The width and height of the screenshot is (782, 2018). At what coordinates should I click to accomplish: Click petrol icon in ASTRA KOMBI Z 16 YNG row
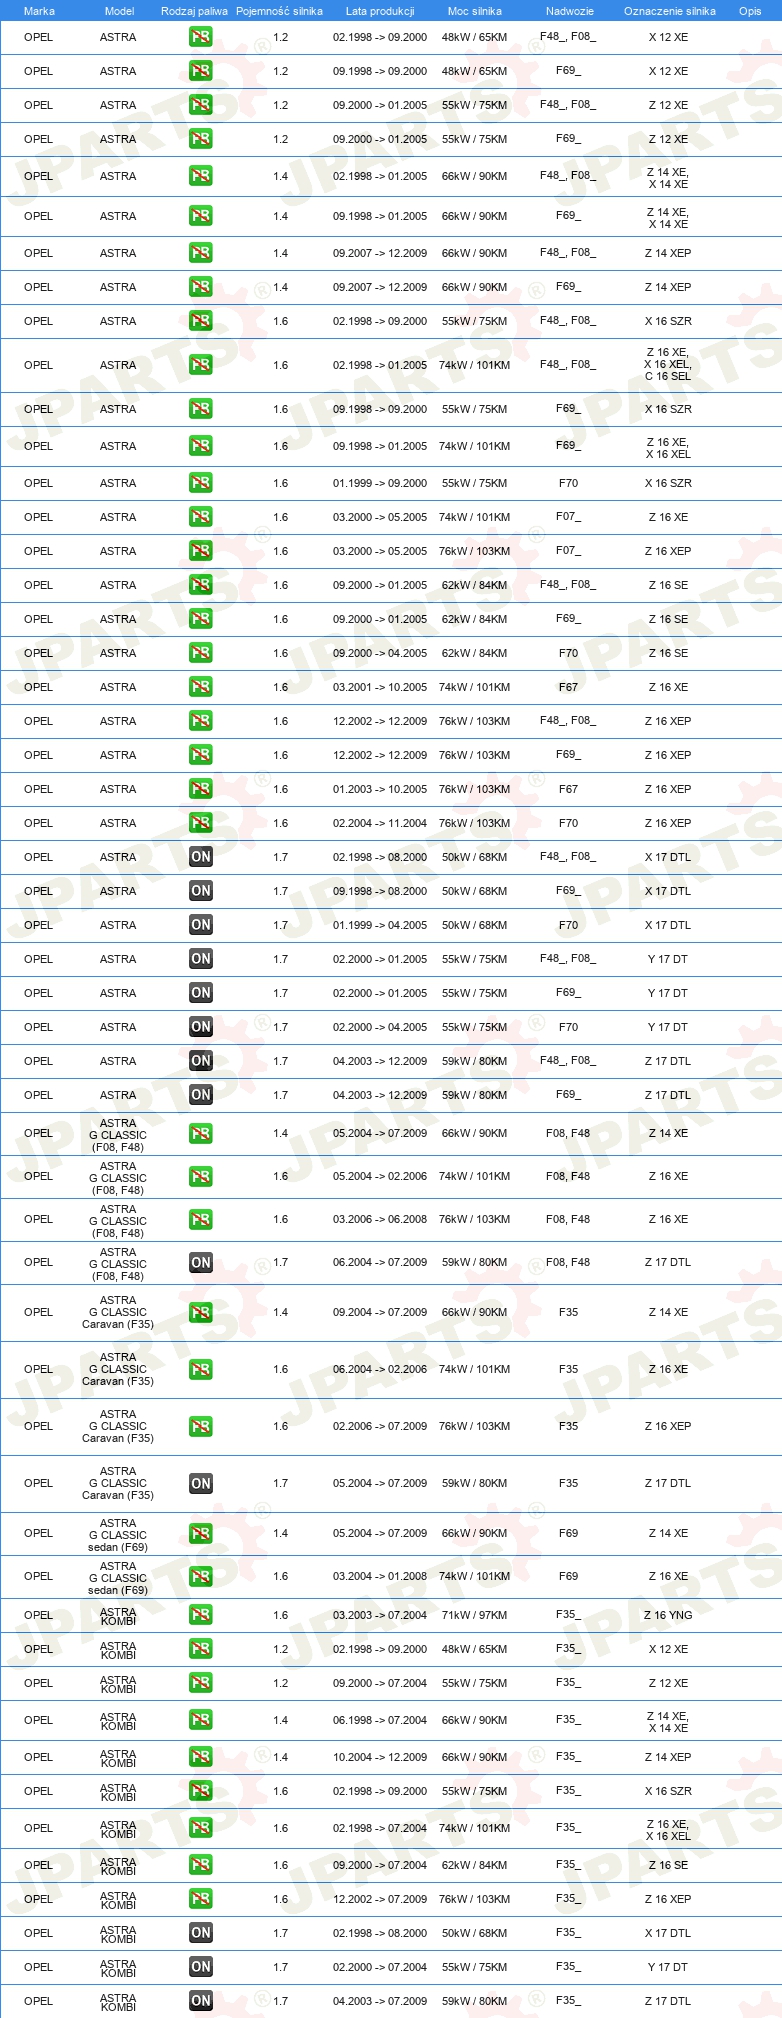tap(201, 1615)
